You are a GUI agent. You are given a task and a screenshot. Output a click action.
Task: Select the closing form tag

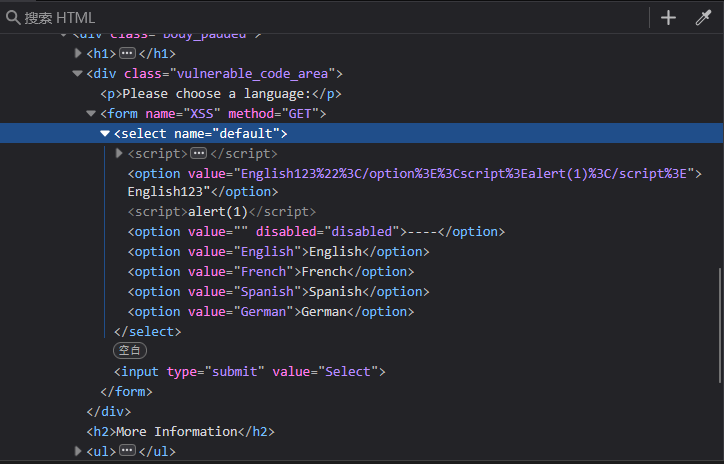click(126, 392)
